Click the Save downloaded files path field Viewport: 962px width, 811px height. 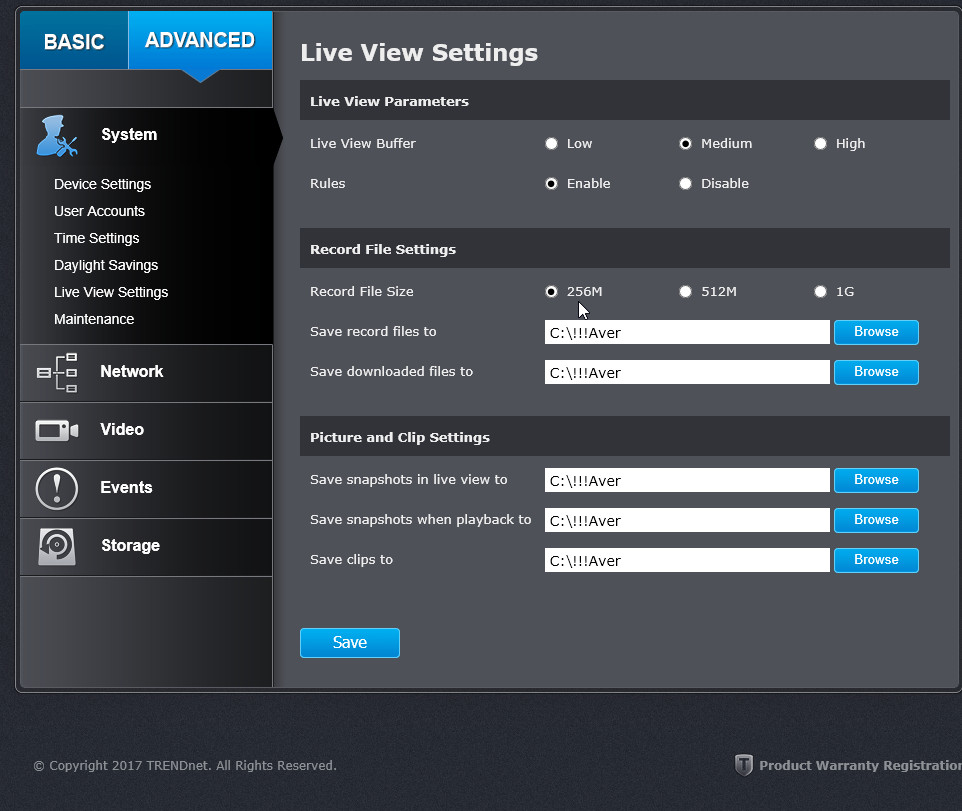coord(687,372)
